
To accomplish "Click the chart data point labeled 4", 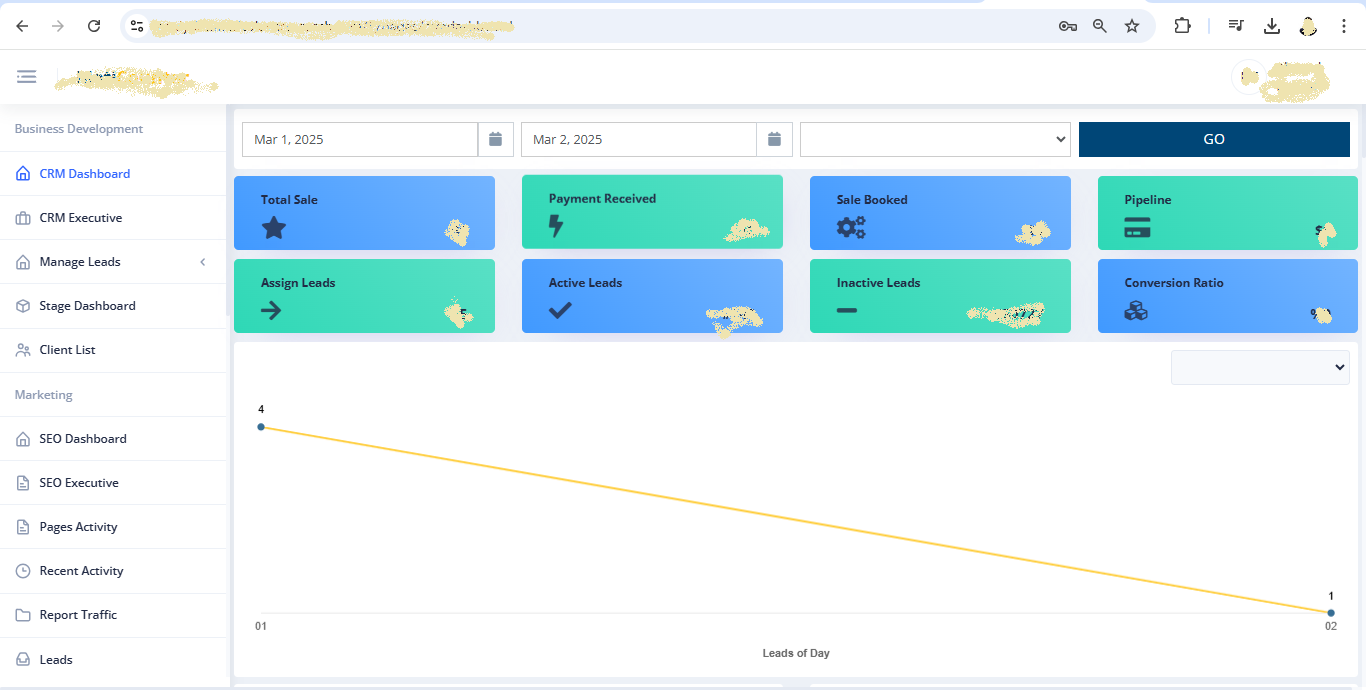I will tap(261, 427).
